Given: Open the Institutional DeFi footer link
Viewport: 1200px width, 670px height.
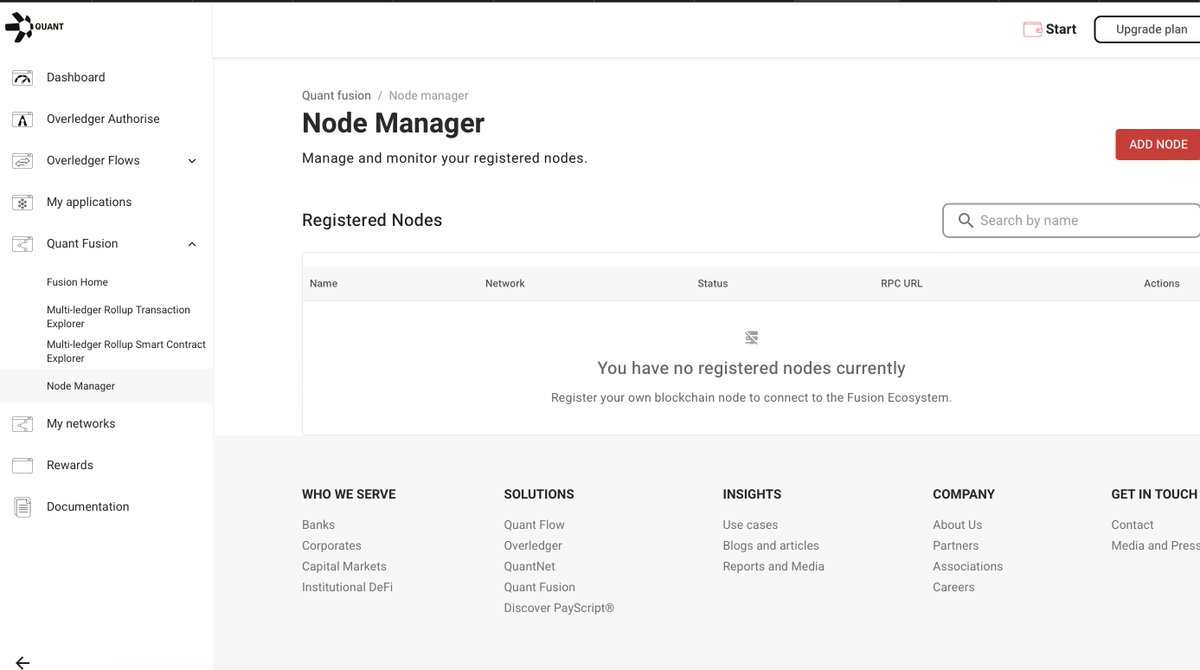Looking at the screenshot, I should (347, 588).
